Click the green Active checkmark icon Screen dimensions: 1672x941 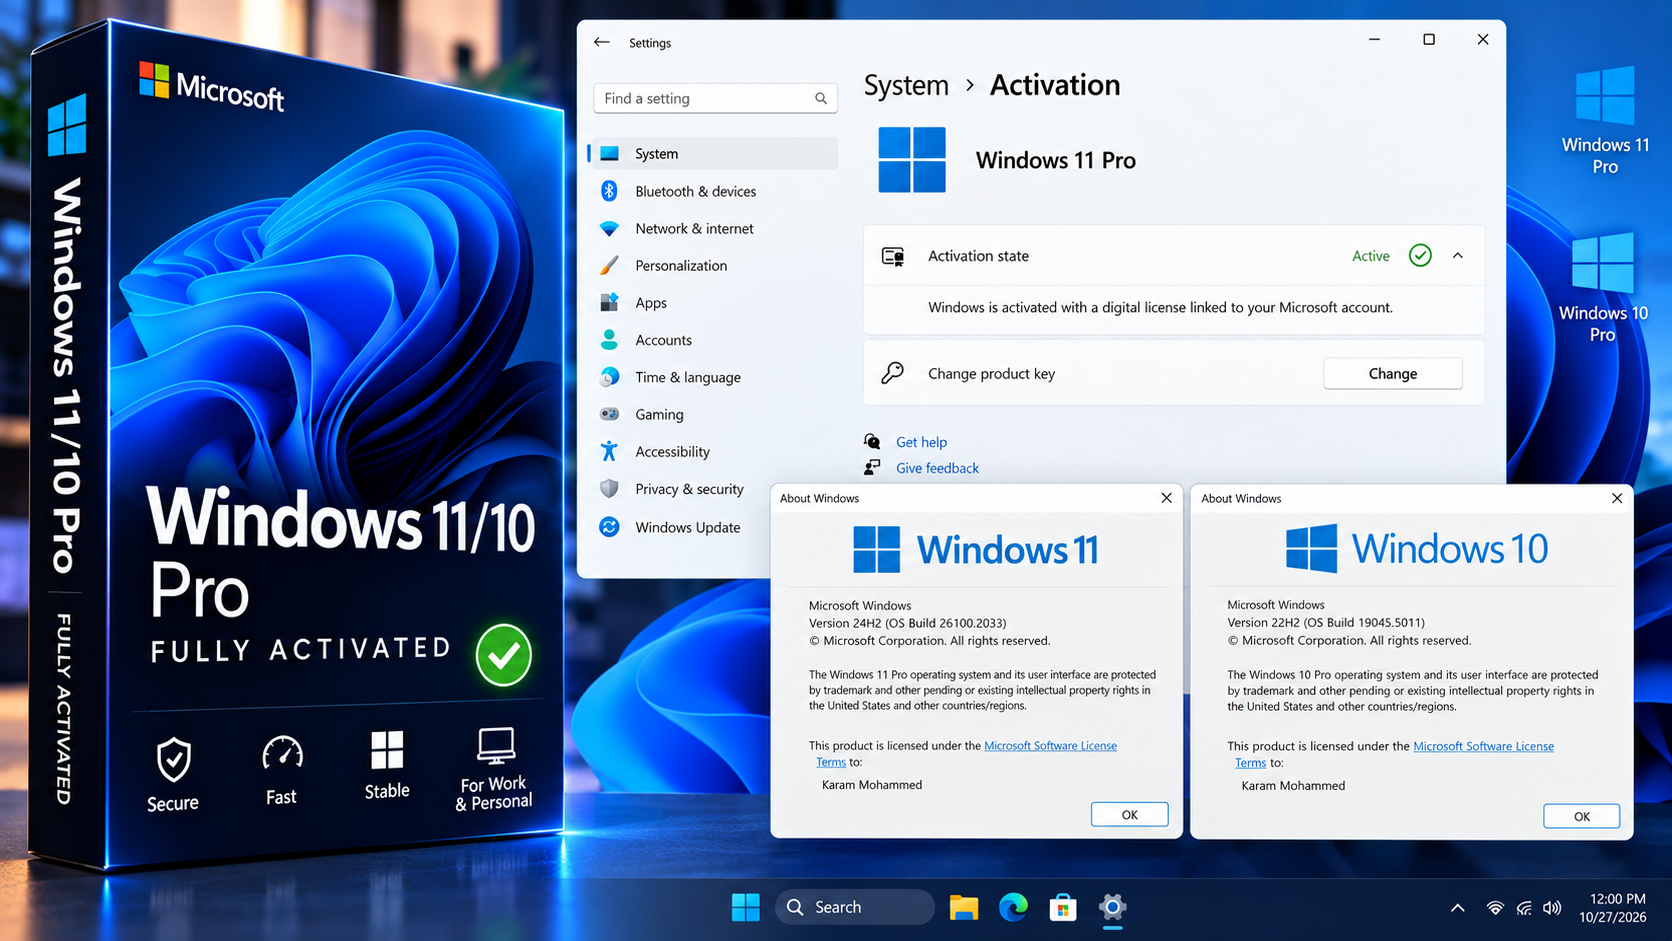pyautogui.click(x=1420, y=256)
